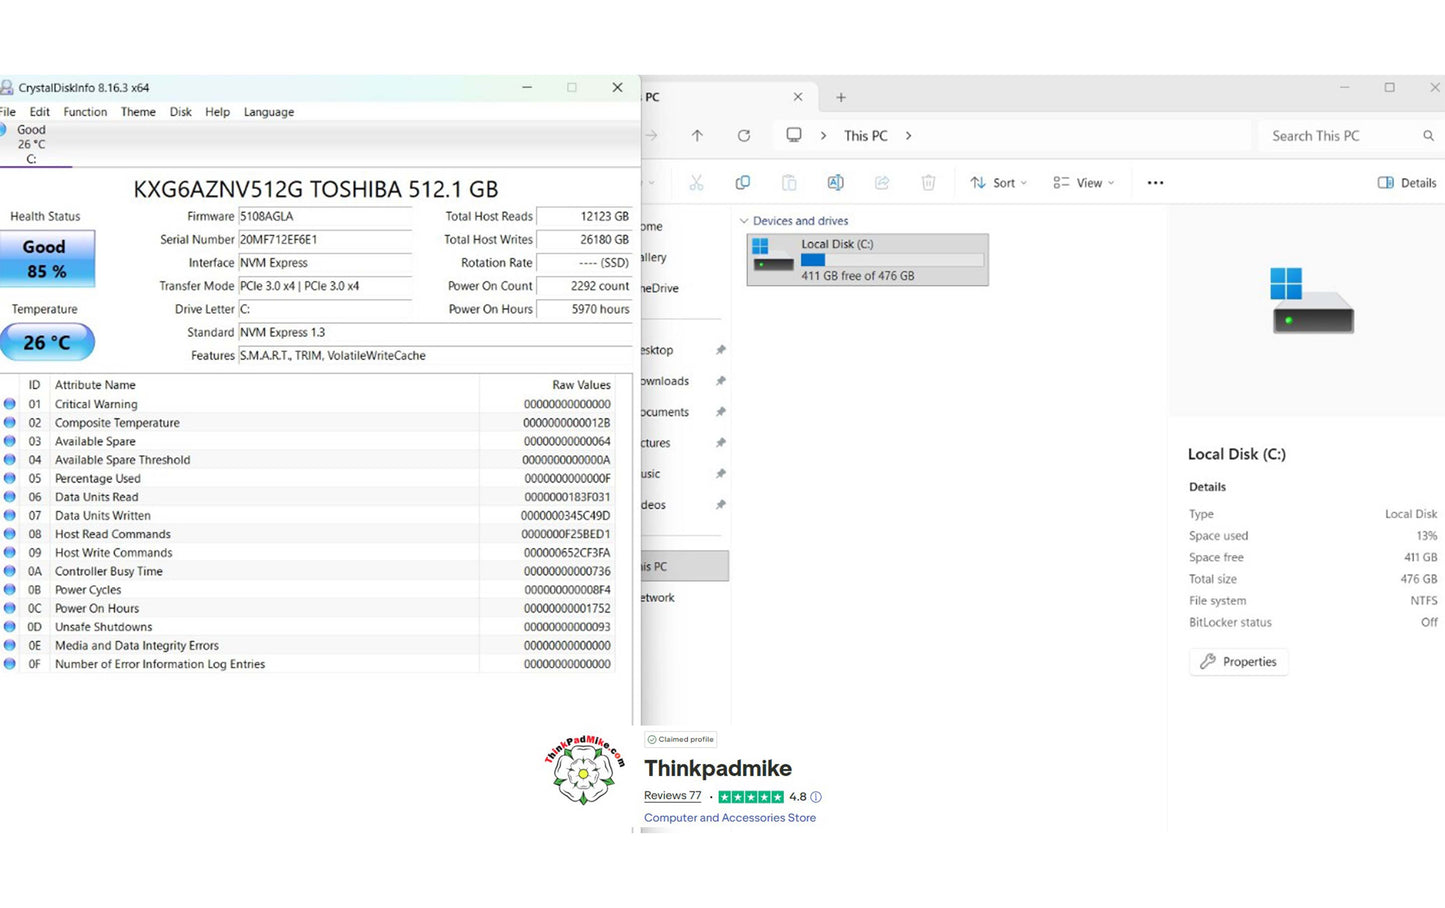The height and width of the screenshot is (908, 1445).
Task: Click the Properties button for Local Disk
Action: (x=1238, y=662)
